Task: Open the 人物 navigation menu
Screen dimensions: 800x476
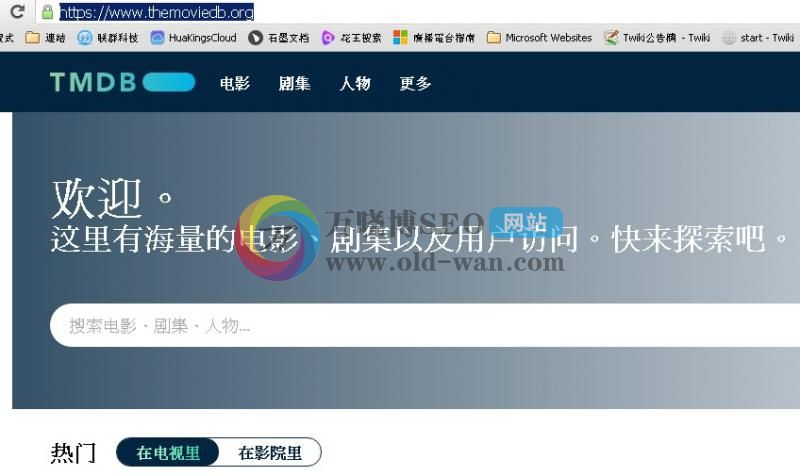Action: pyautogui.click(x=355, y=83)
